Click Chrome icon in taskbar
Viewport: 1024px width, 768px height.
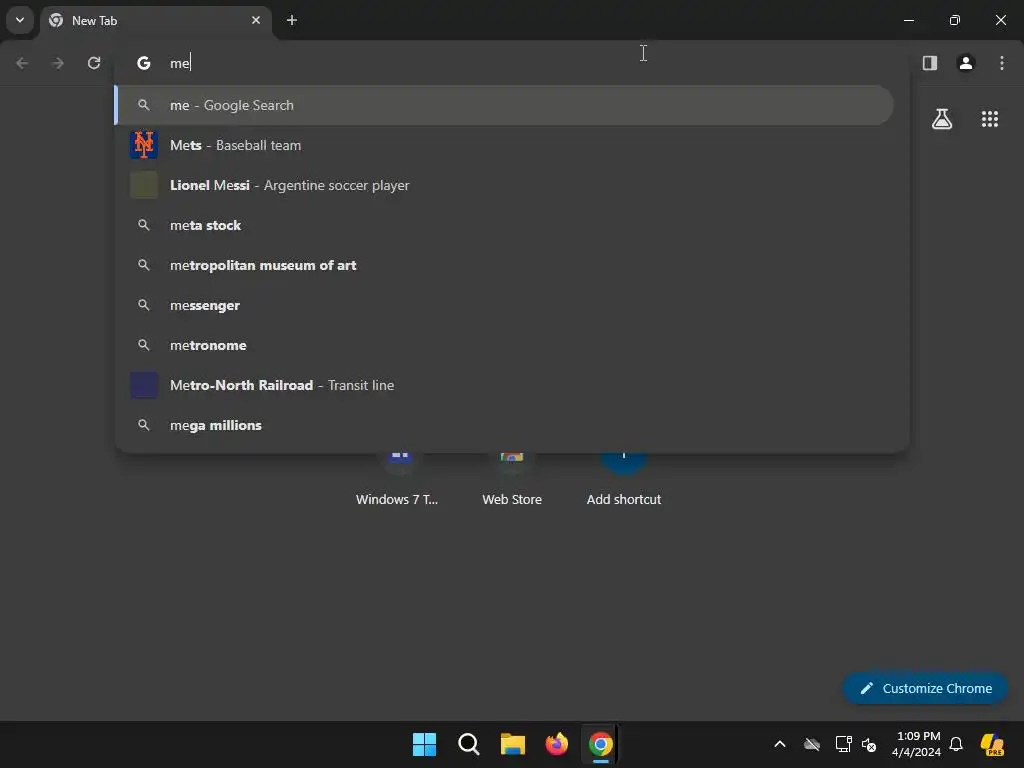pyautogui.click(x=601, y=744)
